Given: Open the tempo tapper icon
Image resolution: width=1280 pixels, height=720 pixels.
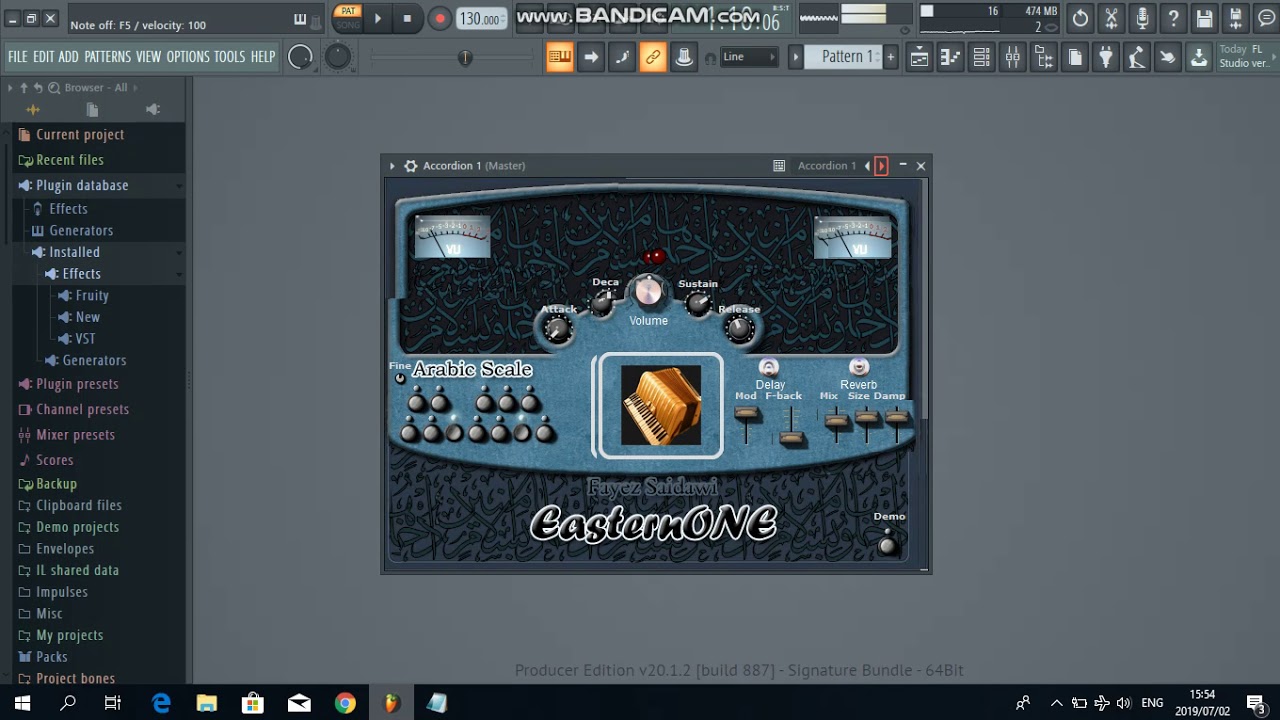Looking at the screenshot, I should (1136, 58).
